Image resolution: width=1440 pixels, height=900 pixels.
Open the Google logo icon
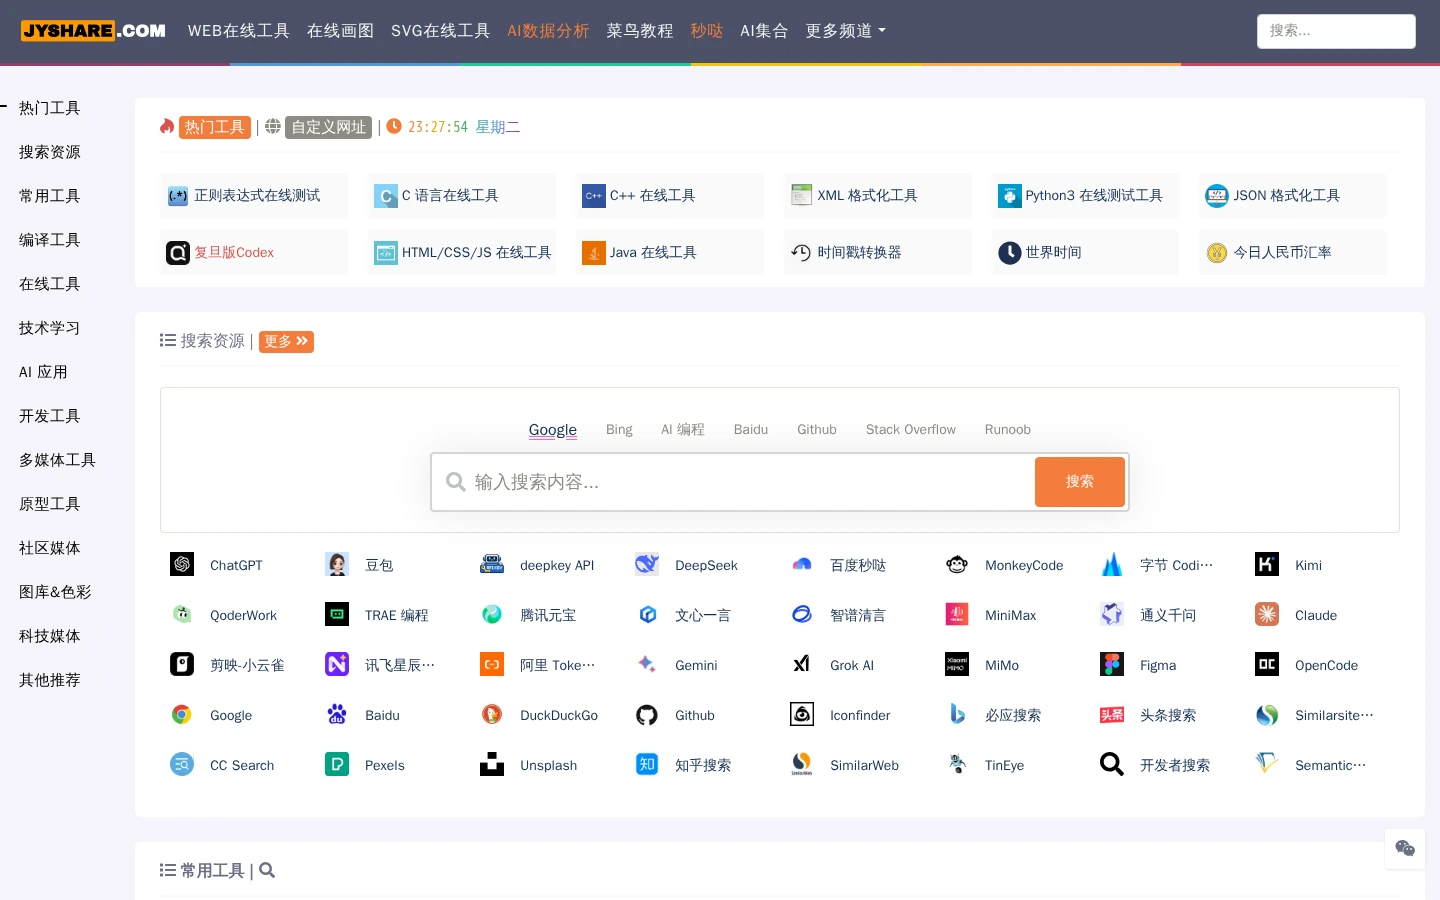(182, 715)
